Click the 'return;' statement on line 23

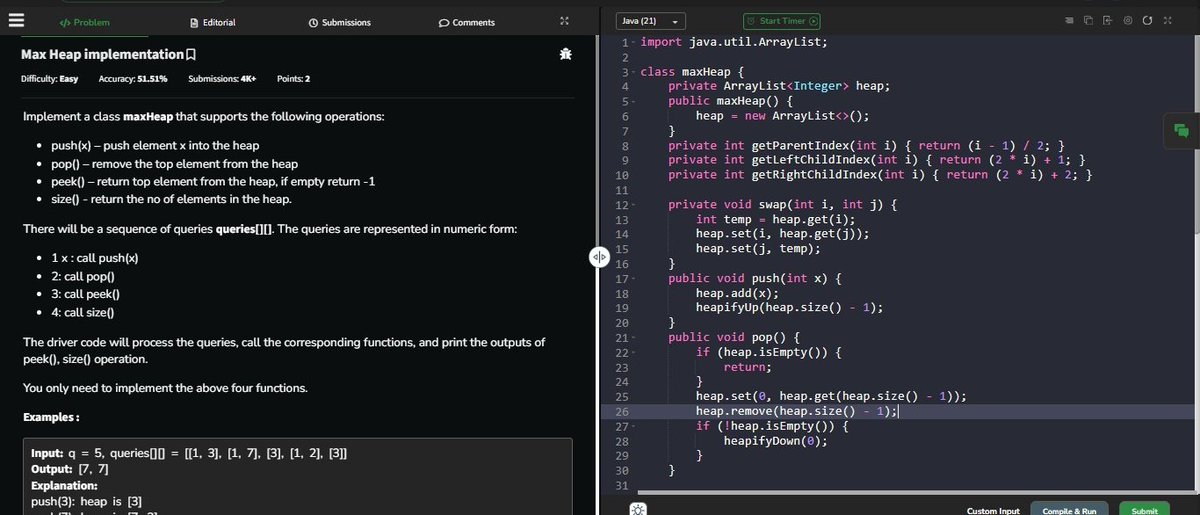click(x=746, y=367)
